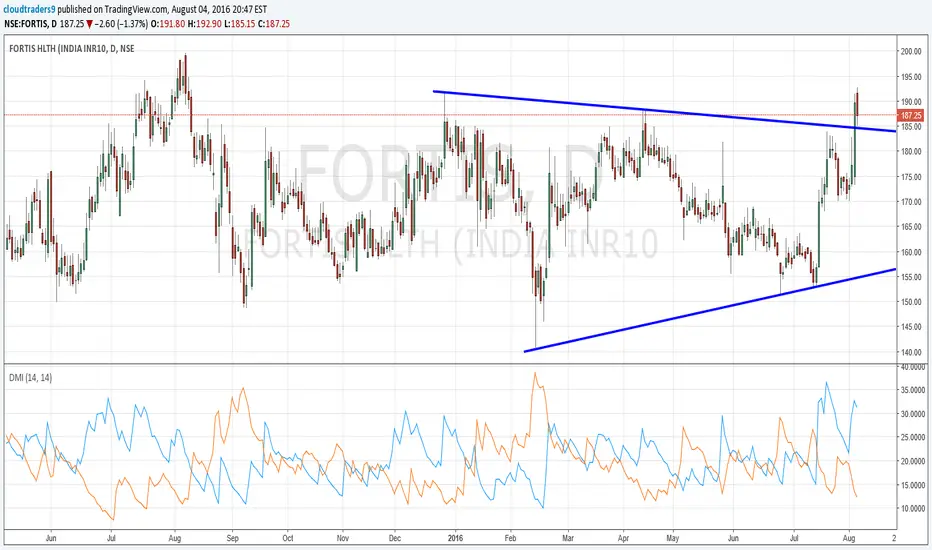Click the Sep time axis label
This screenshot has height=550, width=932.
click(232, 538)
